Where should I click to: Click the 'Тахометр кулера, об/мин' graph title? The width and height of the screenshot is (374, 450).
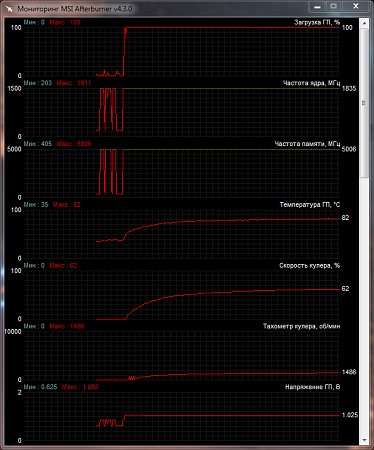tap(301, 326)
